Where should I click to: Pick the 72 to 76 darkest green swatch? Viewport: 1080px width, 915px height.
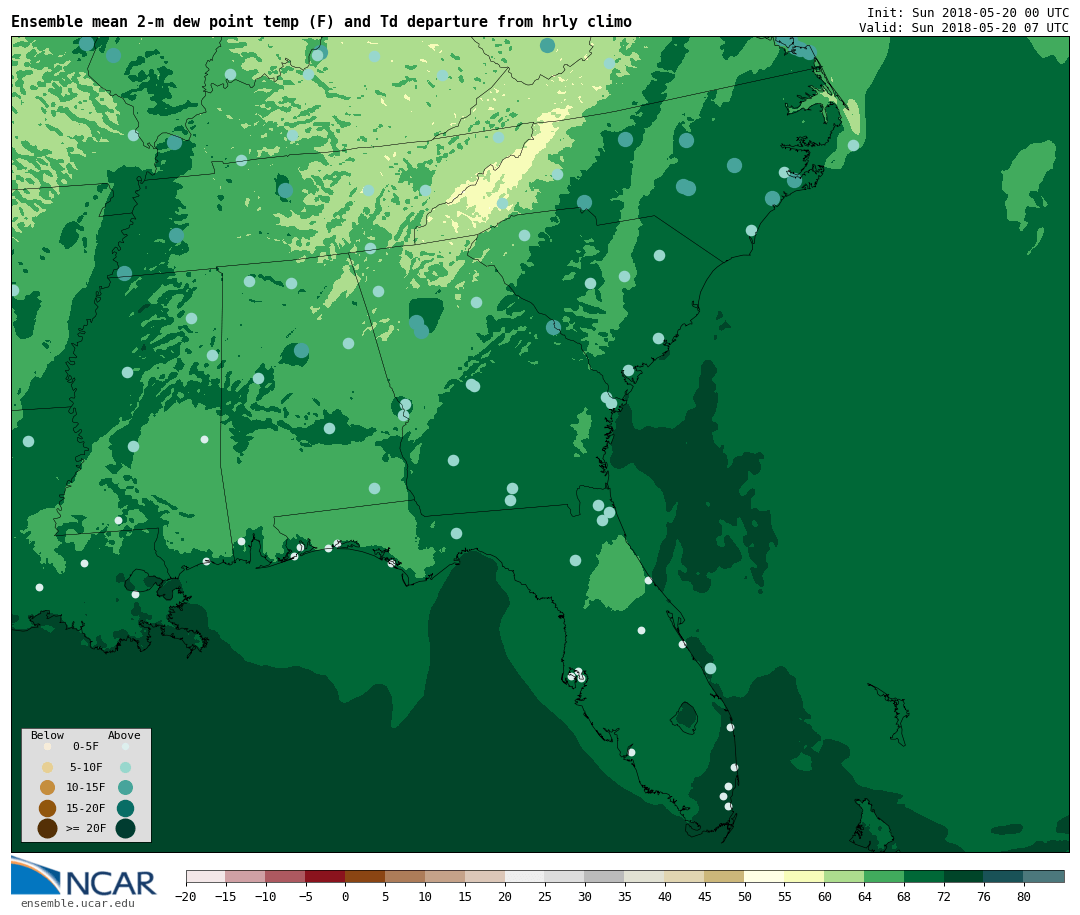click(x=965, y=876)
